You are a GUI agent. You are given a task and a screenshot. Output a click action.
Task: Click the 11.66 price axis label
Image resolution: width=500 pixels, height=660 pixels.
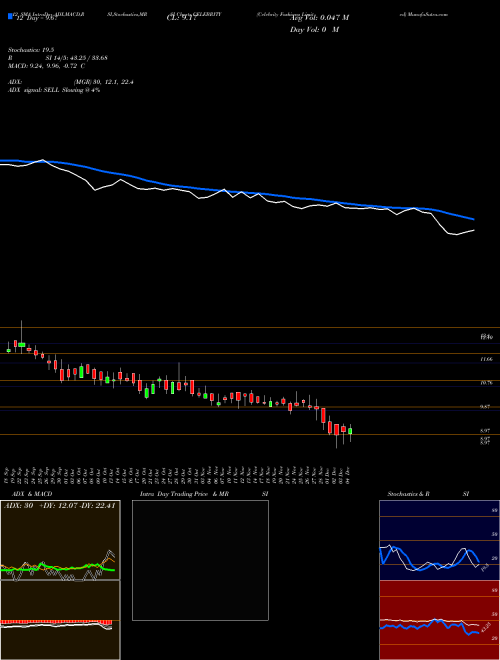tap(486, 359)
